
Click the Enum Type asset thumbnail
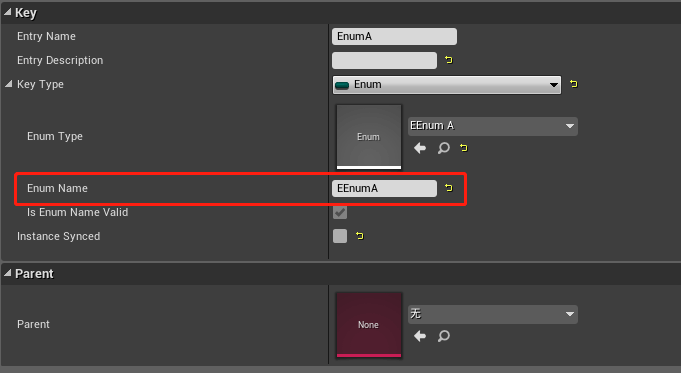pyautogui.click(x=369, y=136)
